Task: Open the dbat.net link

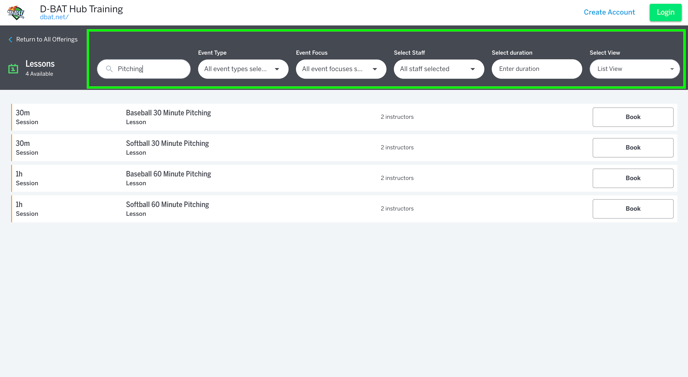Action: click(x=54, y=17)
